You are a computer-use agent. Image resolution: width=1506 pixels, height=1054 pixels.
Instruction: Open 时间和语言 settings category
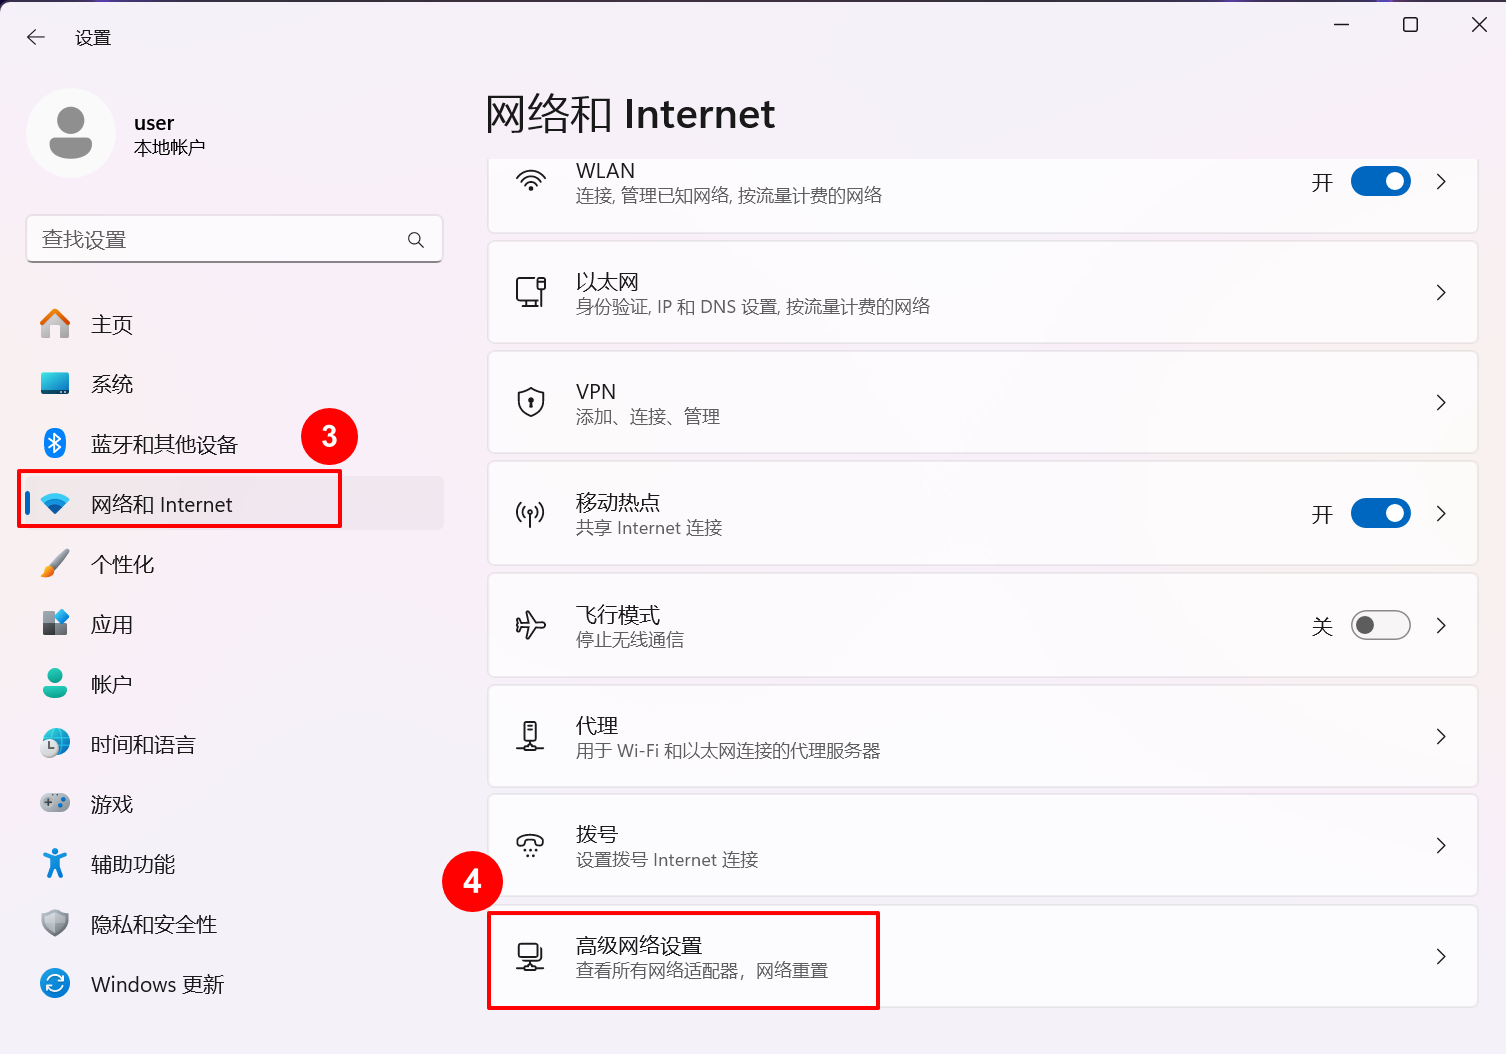tap(235, 744)
